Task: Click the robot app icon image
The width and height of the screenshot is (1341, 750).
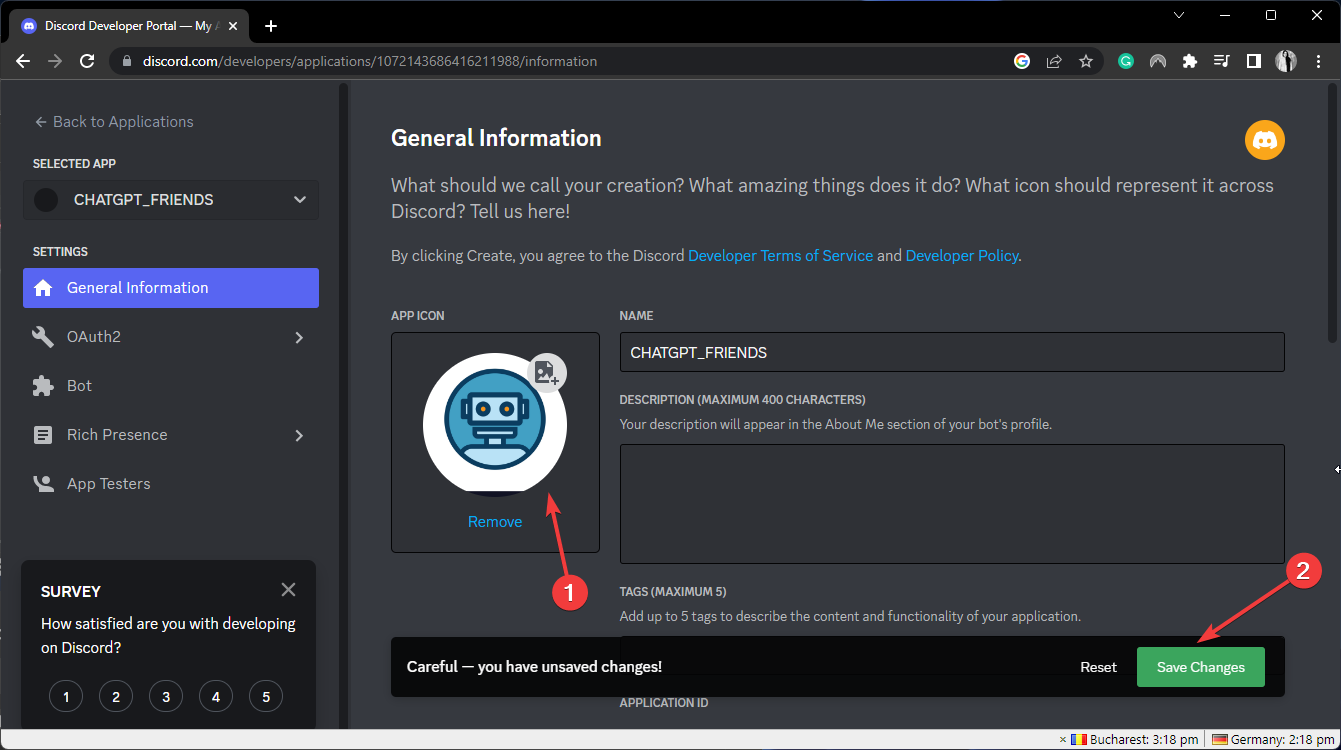Action: (495, 425)
